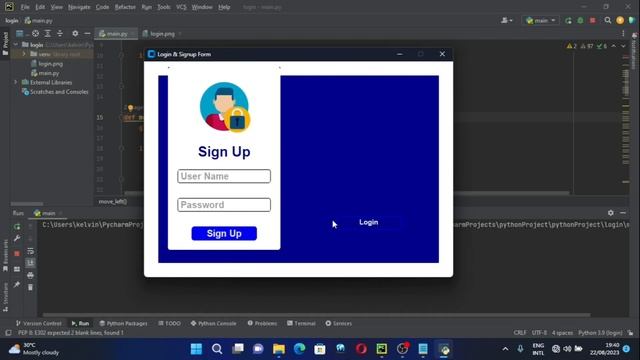
Task: Click the Python 3.9 interpreter selector
Action: [x=600, y=333]
